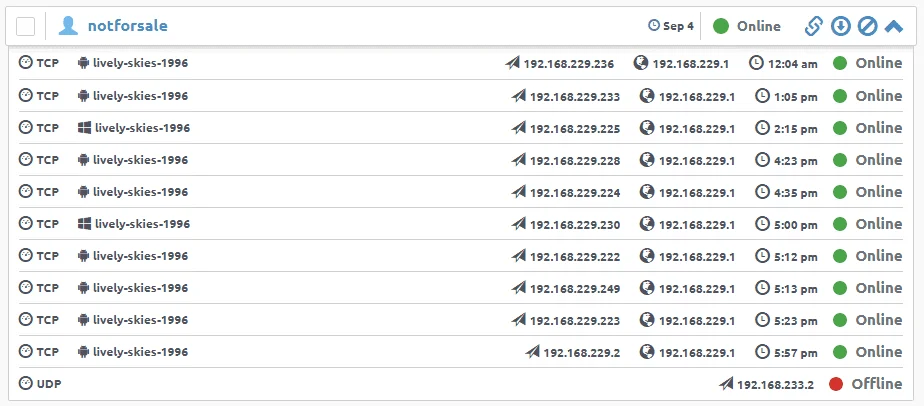Click the Windows icon in the 192.168.229.230 row
Viewport: 924px width, 406px height.
pos(84,224)
